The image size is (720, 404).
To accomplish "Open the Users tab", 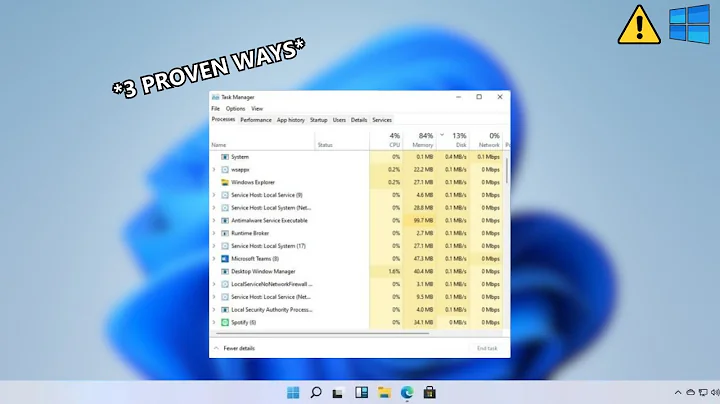I will coord(339,120).
